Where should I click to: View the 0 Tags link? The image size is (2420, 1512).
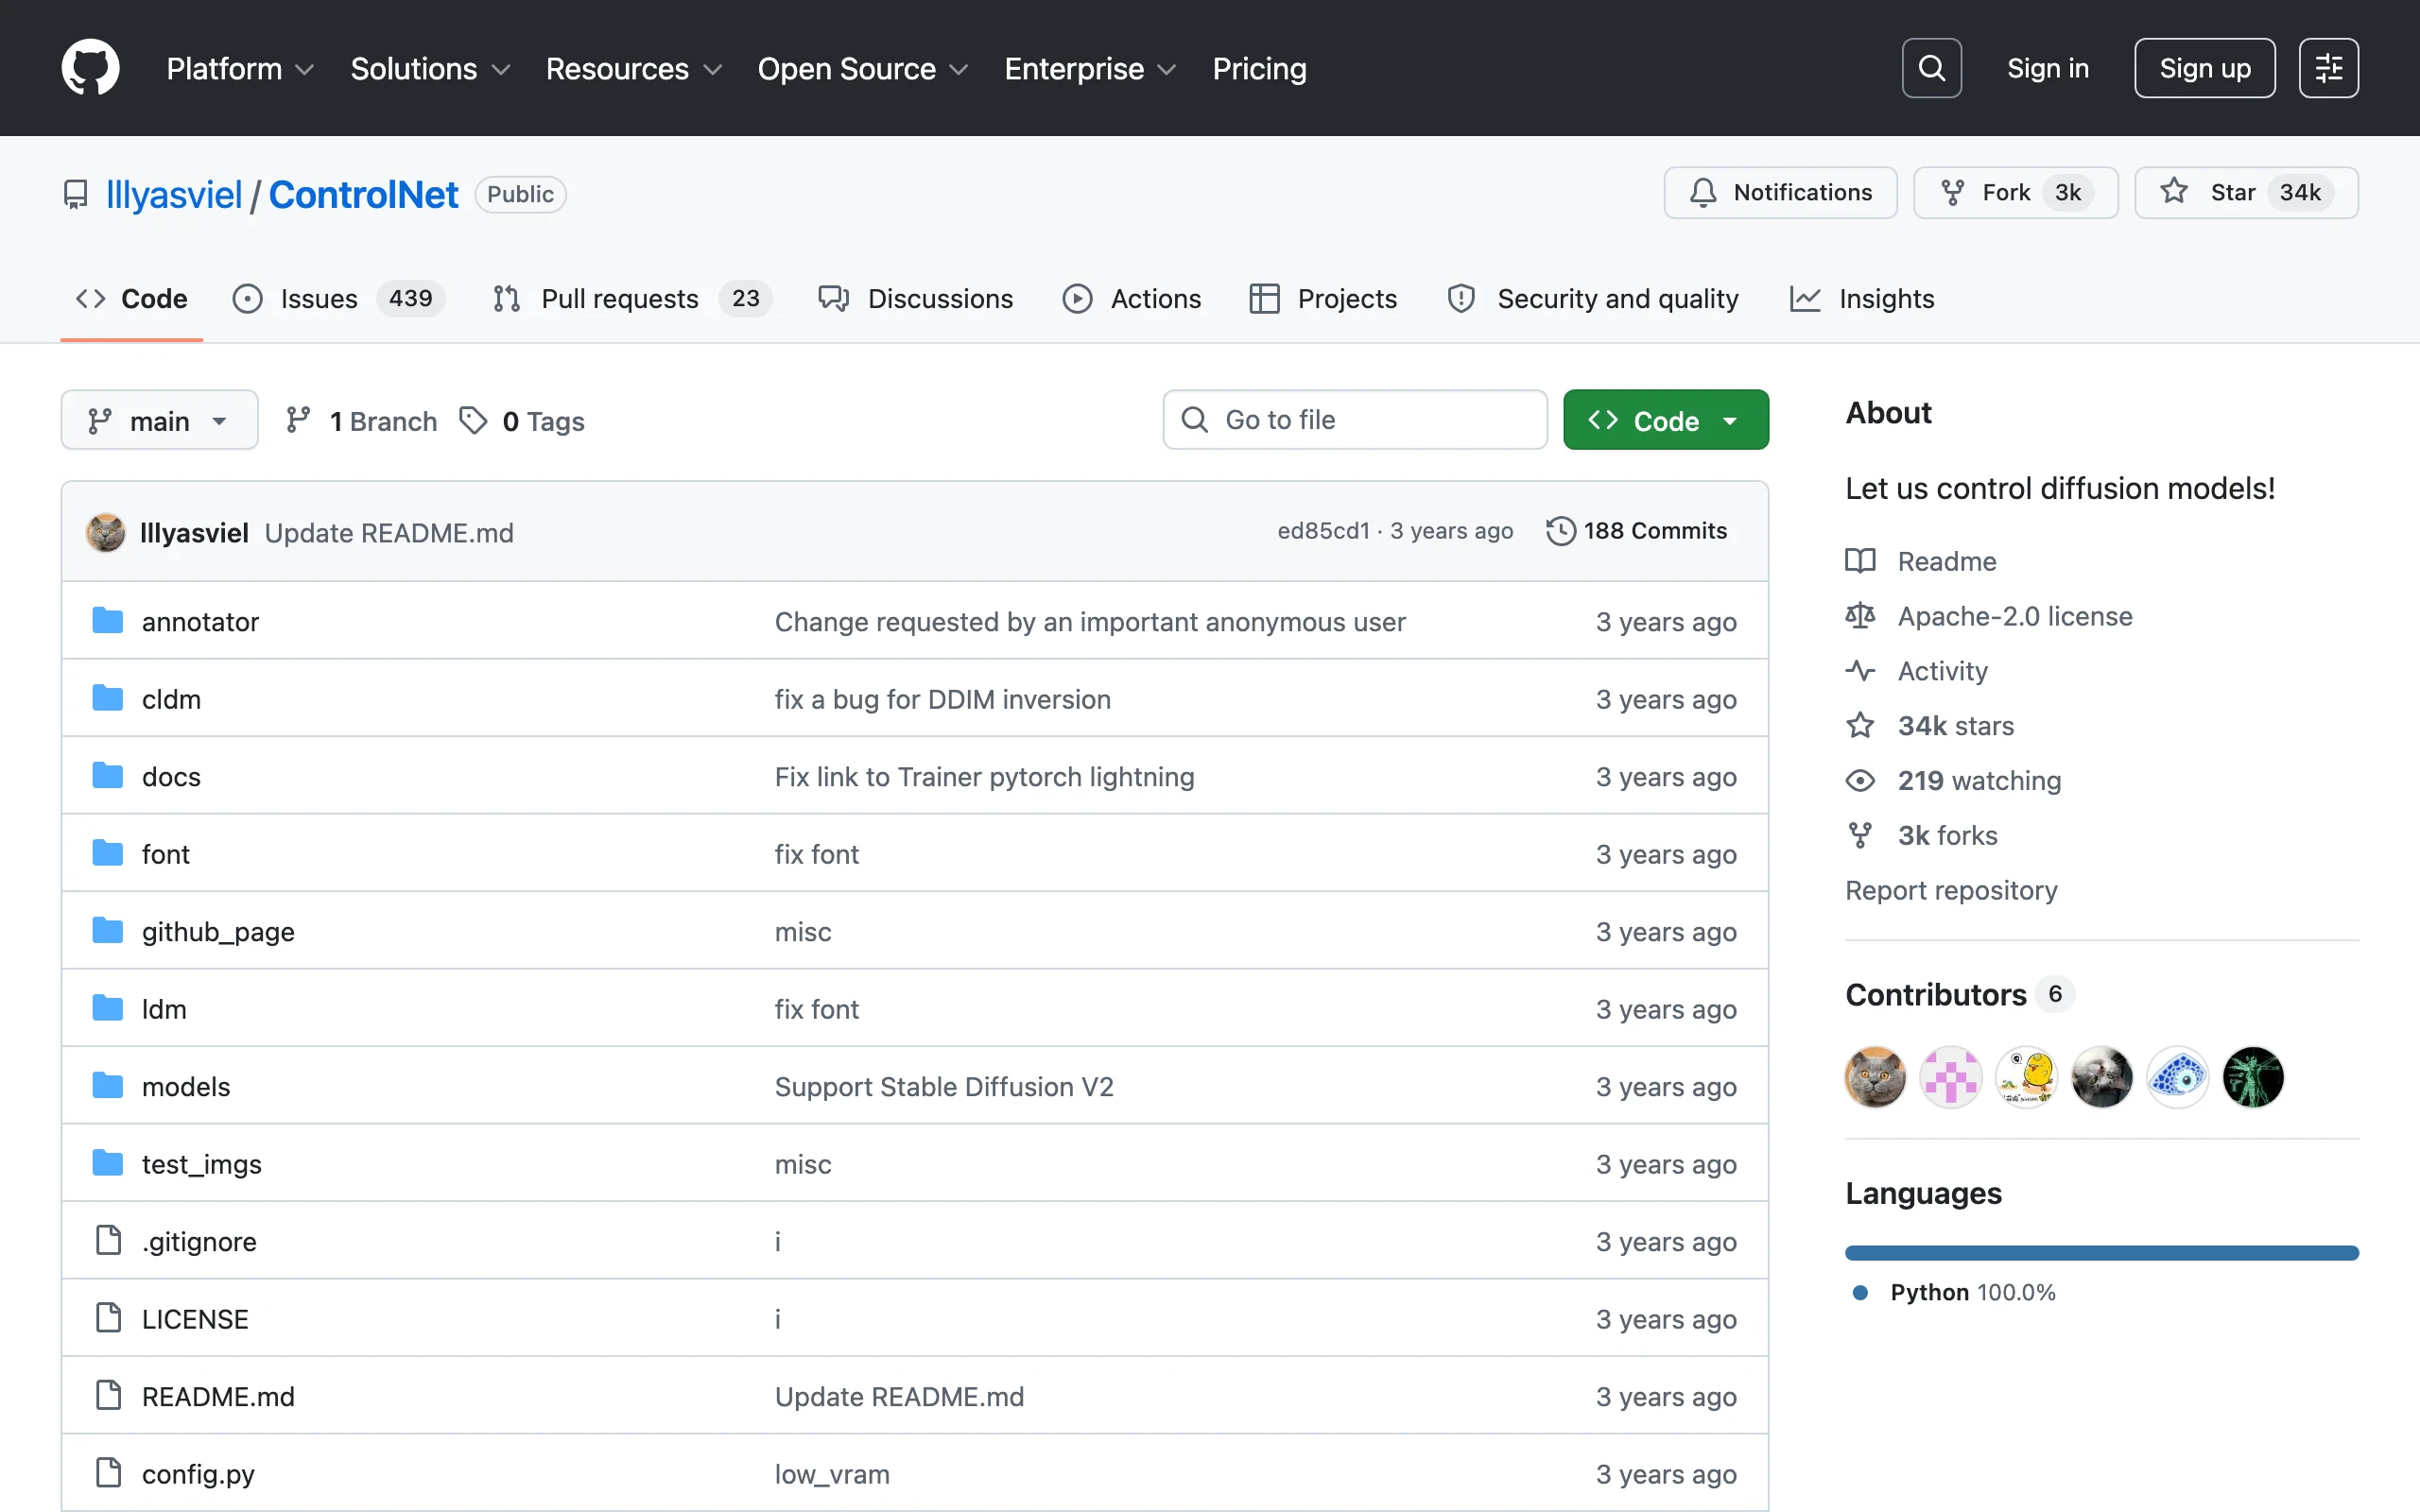(x=522, y=421)
